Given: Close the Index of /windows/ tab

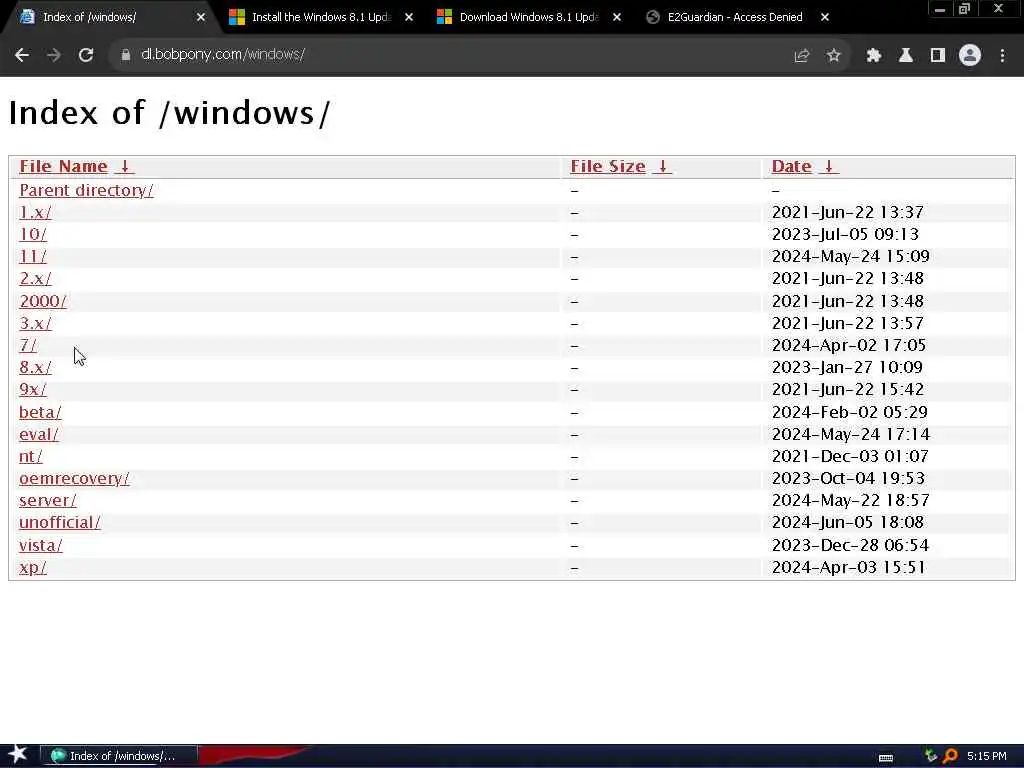Looking at the screenshot, I should 201,18.
